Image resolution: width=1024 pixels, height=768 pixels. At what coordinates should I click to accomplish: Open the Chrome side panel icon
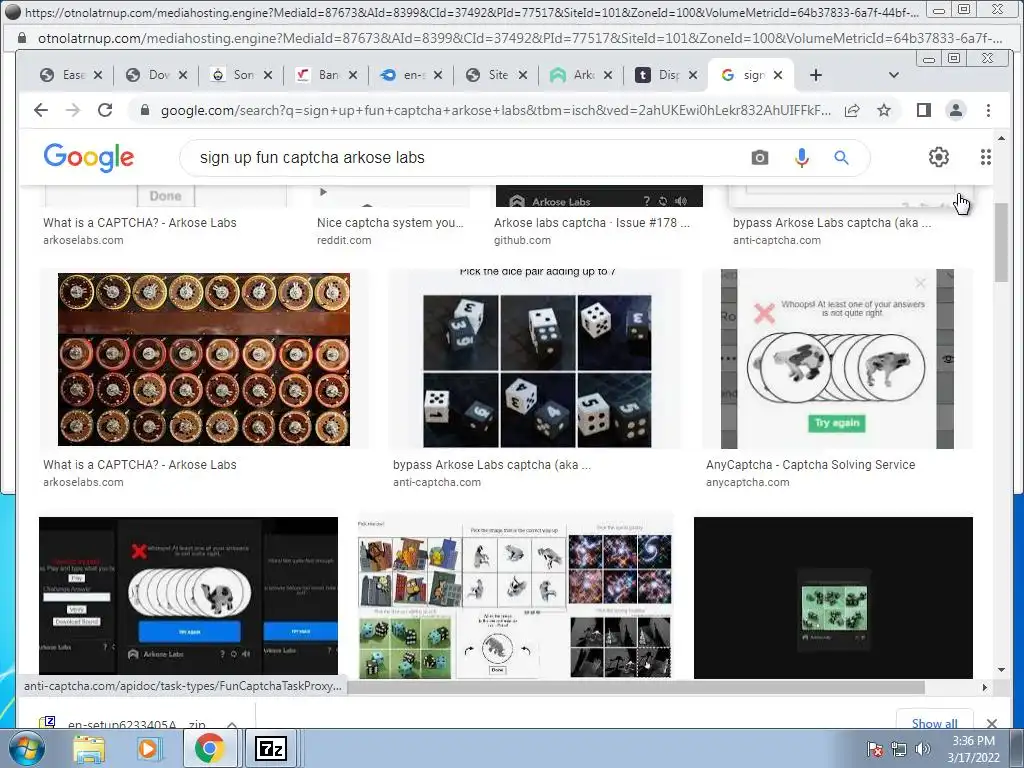[x=923, y=110]
